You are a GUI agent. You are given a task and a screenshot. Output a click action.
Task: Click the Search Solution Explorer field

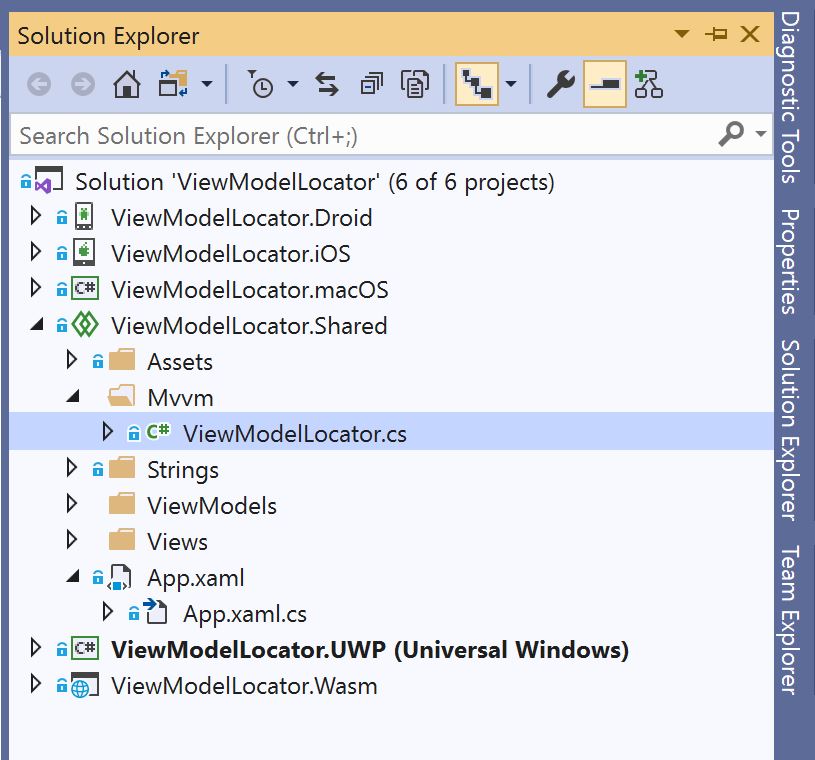pyautogui.click(x=364, y=136)
